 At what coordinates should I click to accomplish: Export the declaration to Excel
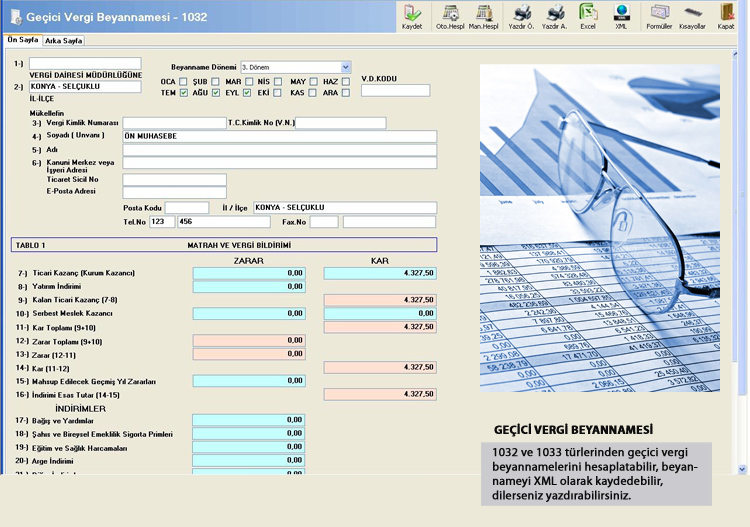(588, 16)
